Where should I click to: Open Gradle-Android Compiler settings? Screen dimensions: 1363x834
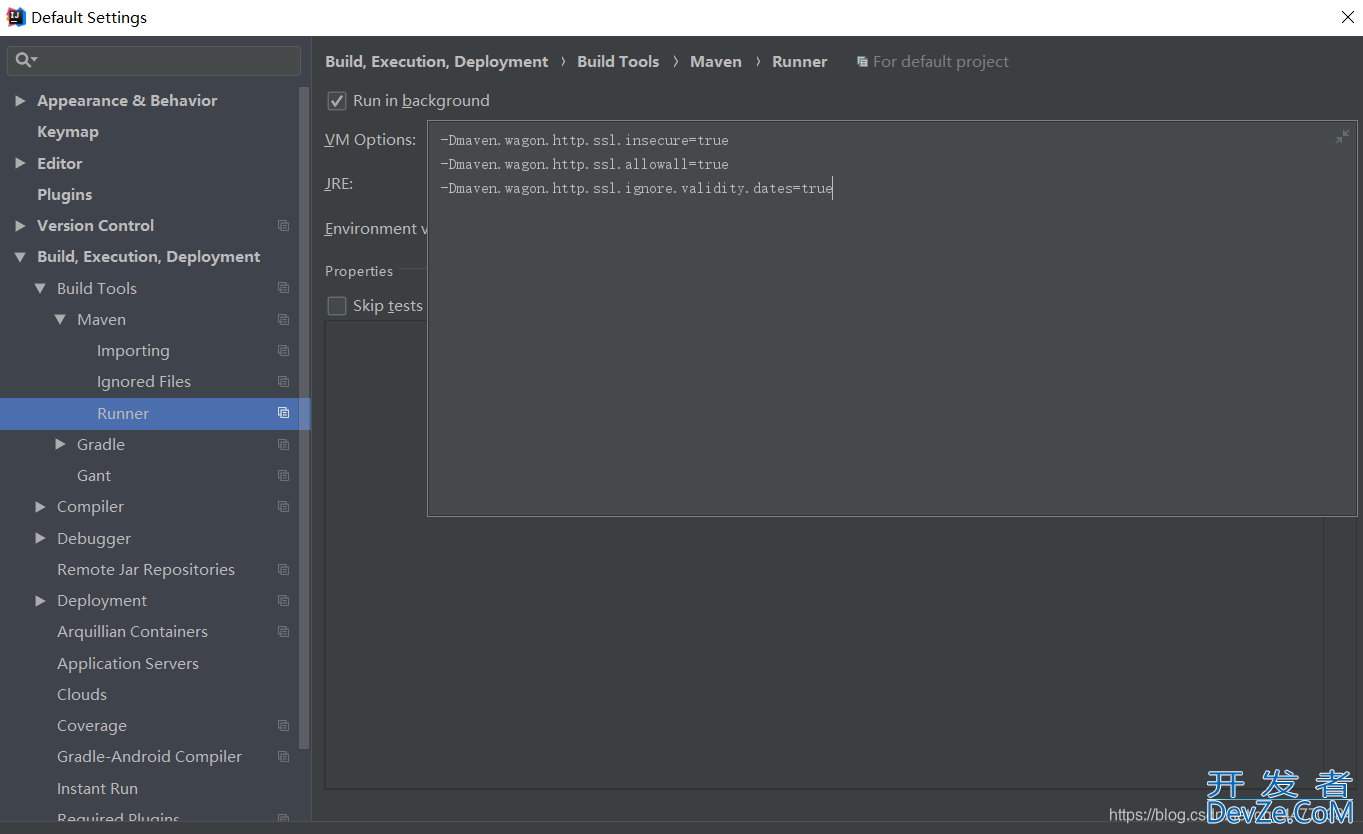point(149,757)
